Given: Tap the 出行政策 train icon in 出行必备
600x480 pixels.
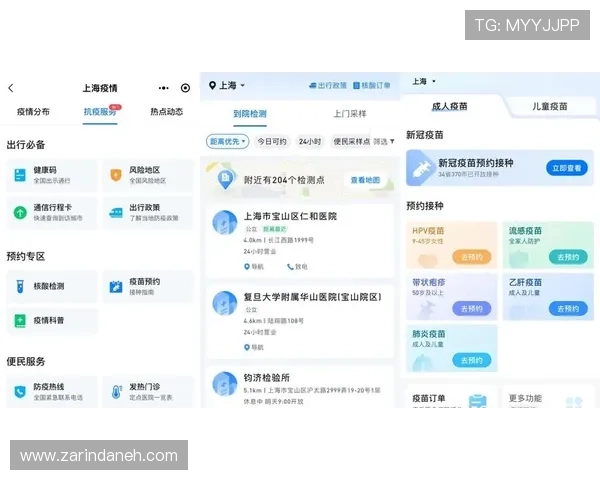Looking at the screenshot, I should [x=116, y=212].
